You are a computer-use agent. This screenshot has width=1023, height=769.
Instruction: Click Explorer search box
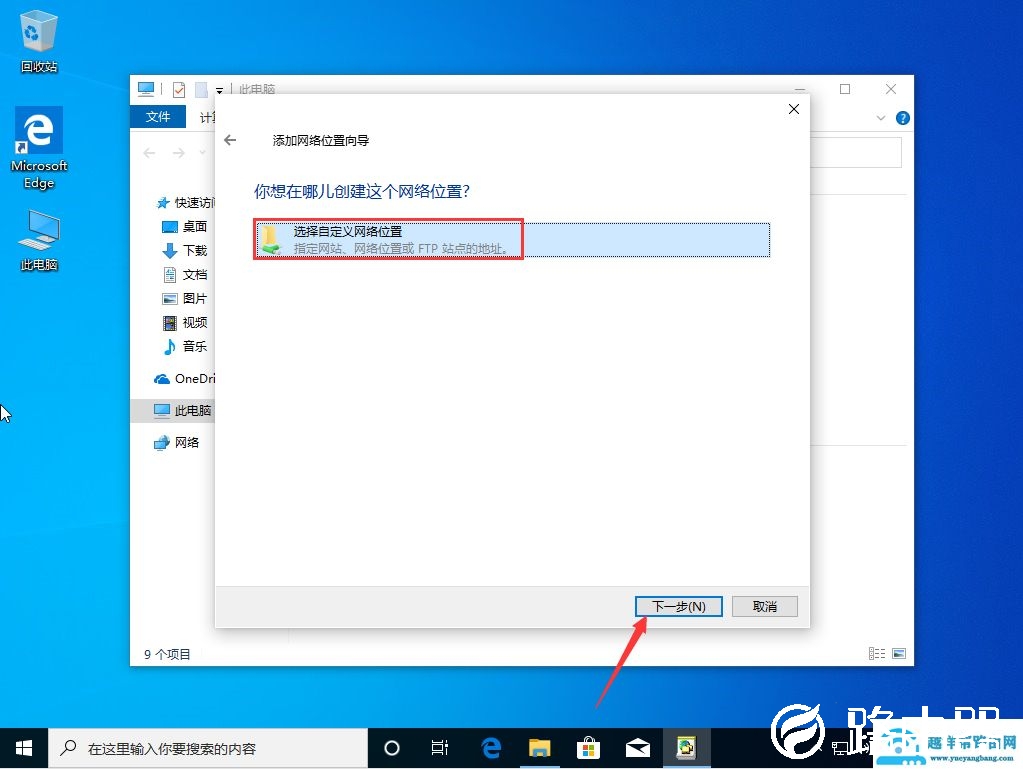[856, 153]
